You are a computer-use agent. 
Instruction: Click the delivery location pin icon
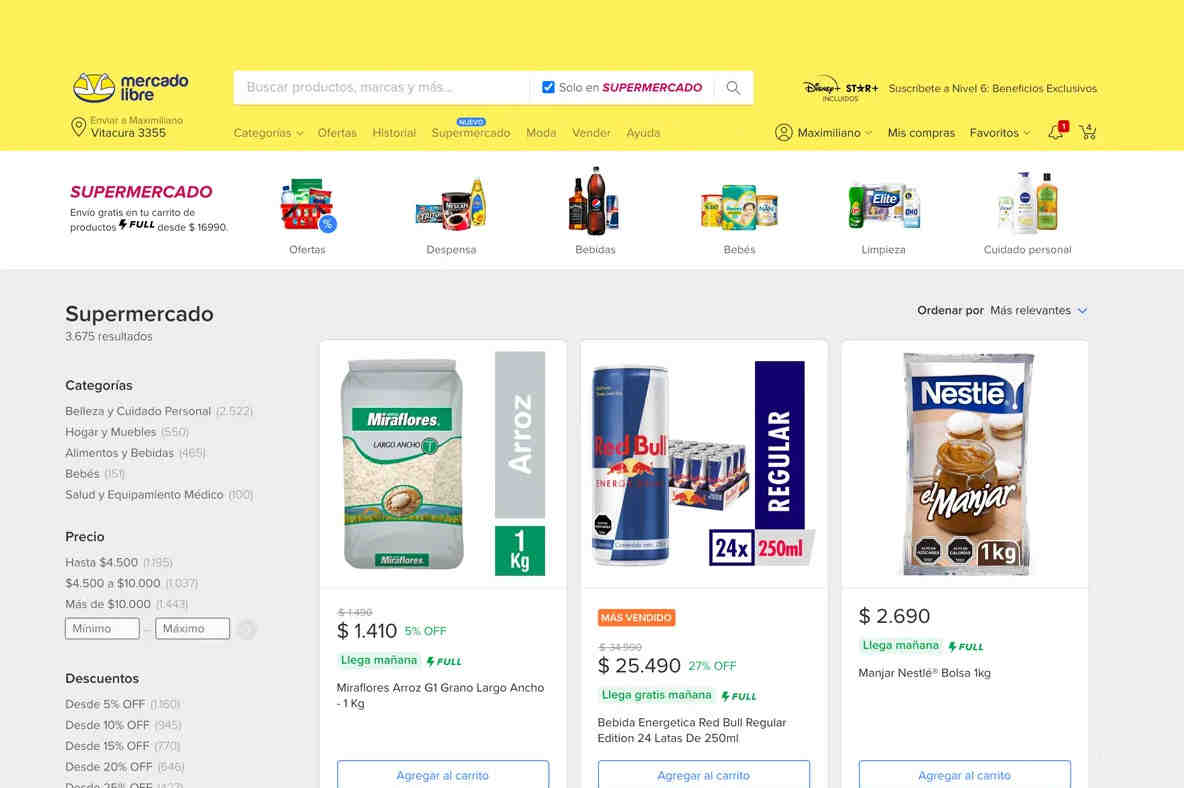(78, 127)
